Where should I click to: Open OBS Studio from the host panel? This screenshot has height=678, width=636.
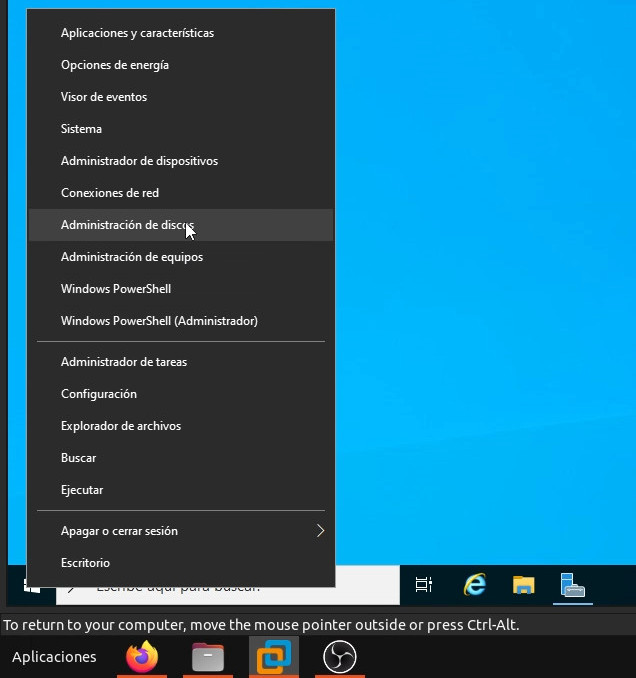339,657
